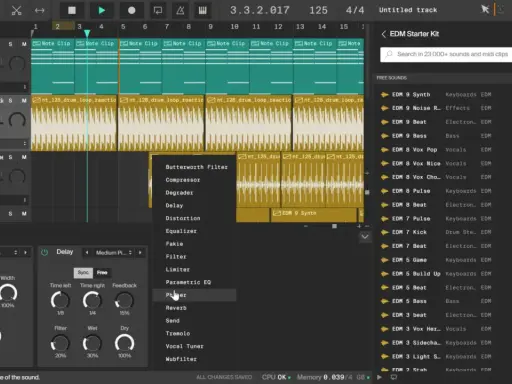The height and width of the screenshot is (384, 512).
Task: Preview the EDM 9 Beat sound icon
Action: tap(385, 122)
